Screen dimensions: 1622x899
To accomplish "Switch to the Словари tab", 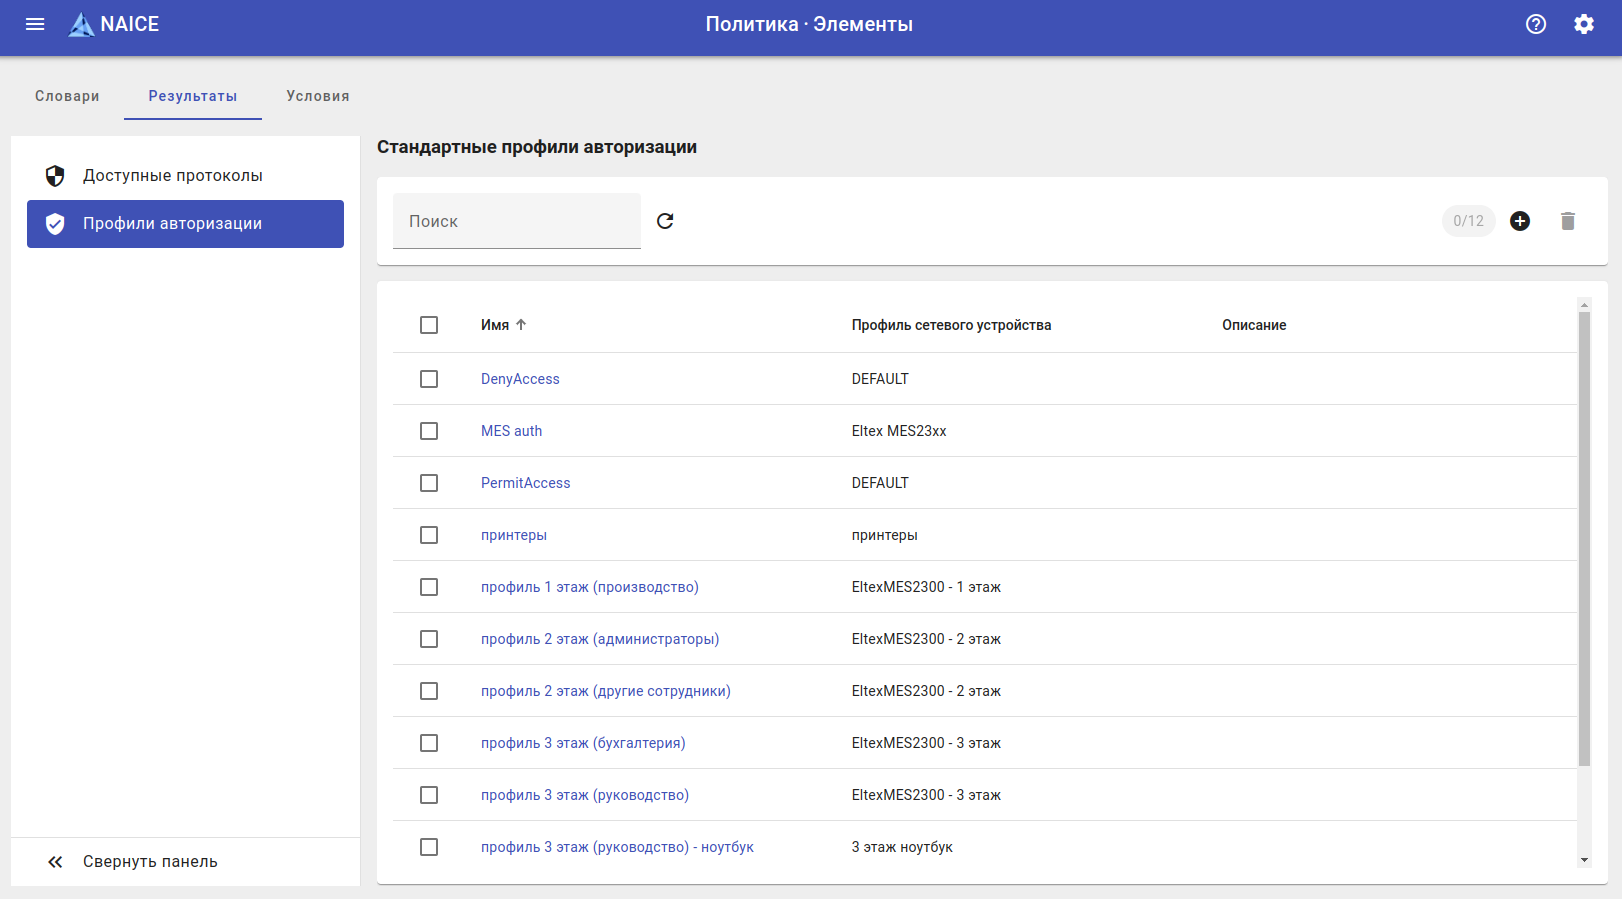I will [67, 96].
